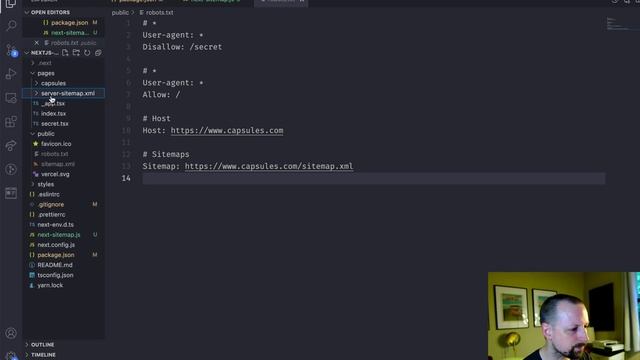Open _app.tsx in pages folder

click(53, 103)
